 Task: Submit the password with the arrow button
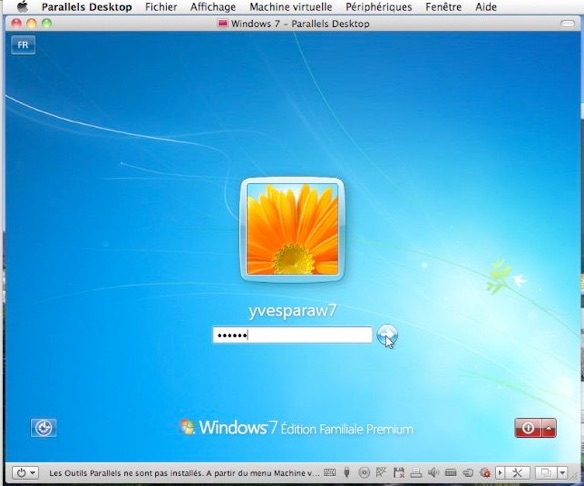(x=387, y=335)
